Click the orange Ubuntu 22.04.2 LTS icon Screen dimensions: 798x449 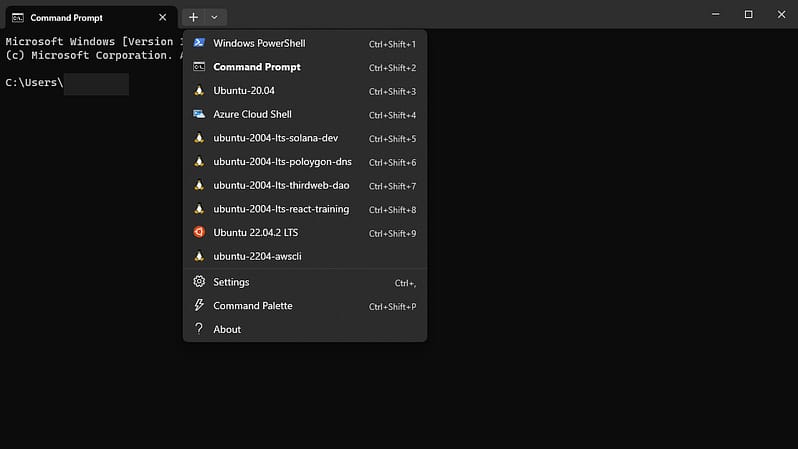pos(199,232)
